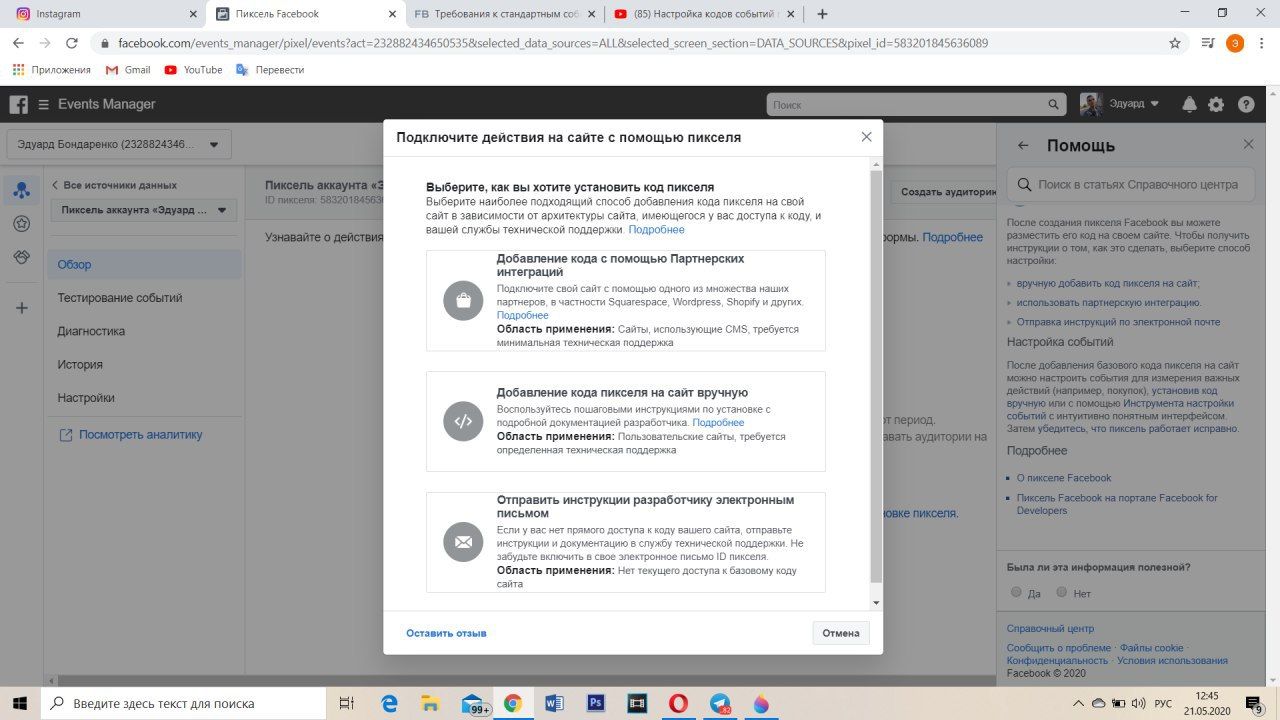Open использовать партнерскую интеграцию help link
1280x720 pixels.
pos(1109,302)
